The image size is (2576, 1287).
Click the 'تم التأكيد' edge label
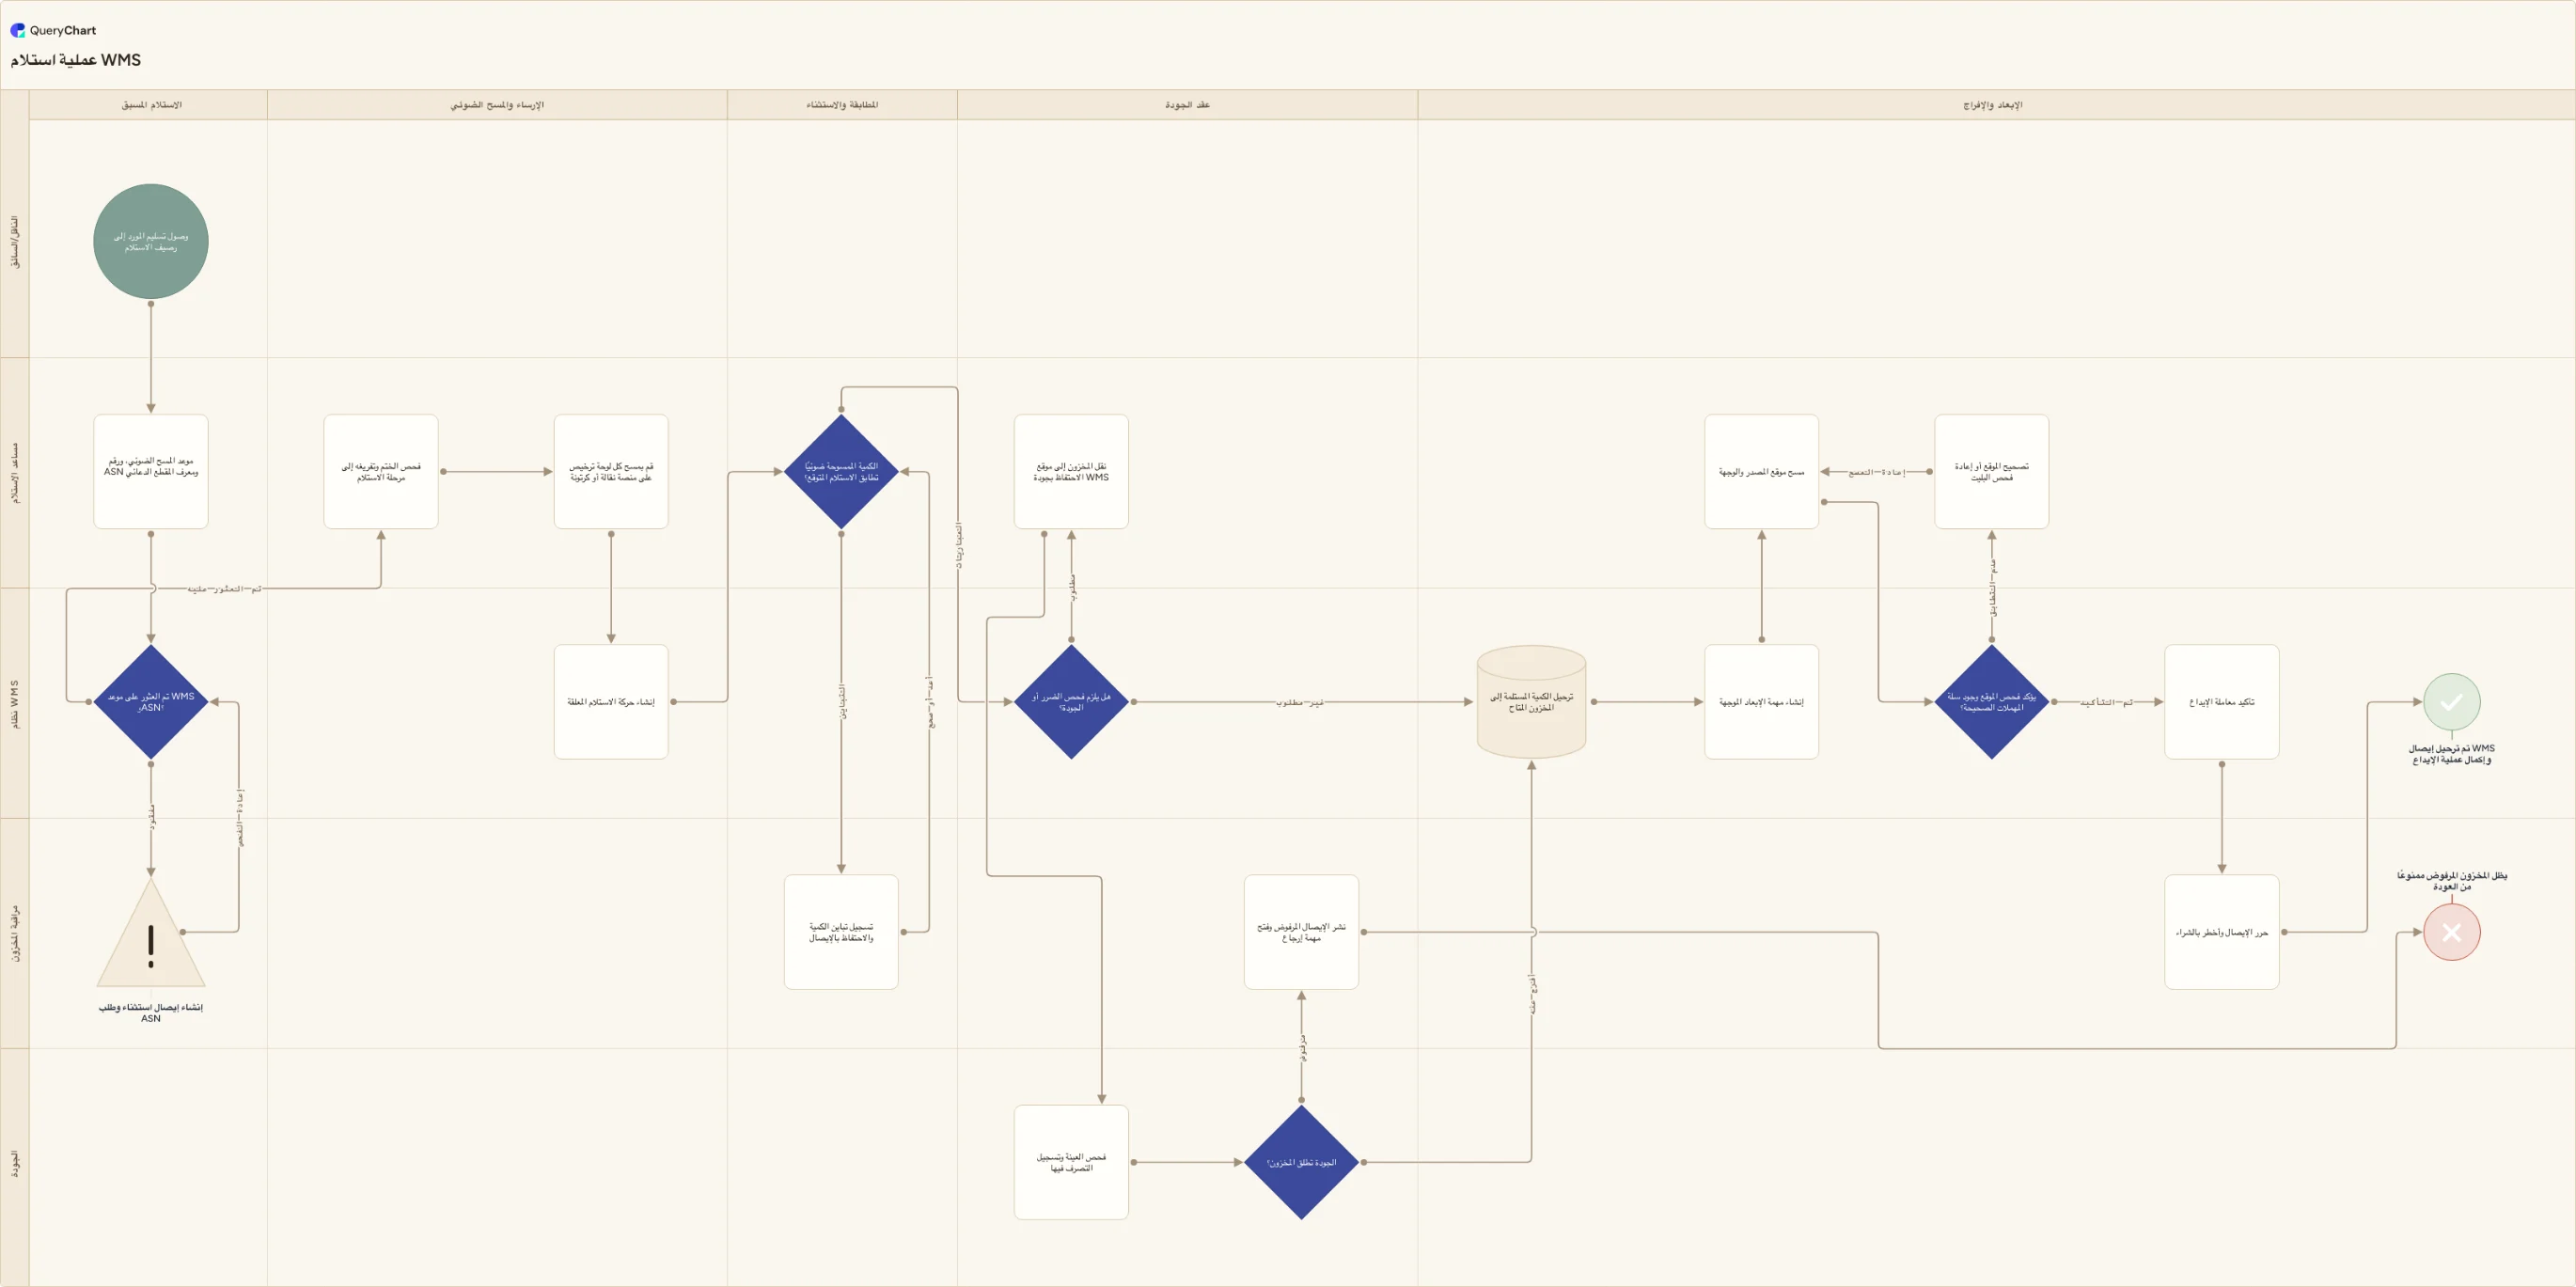pyautogui.click(x=2106, y=703)
